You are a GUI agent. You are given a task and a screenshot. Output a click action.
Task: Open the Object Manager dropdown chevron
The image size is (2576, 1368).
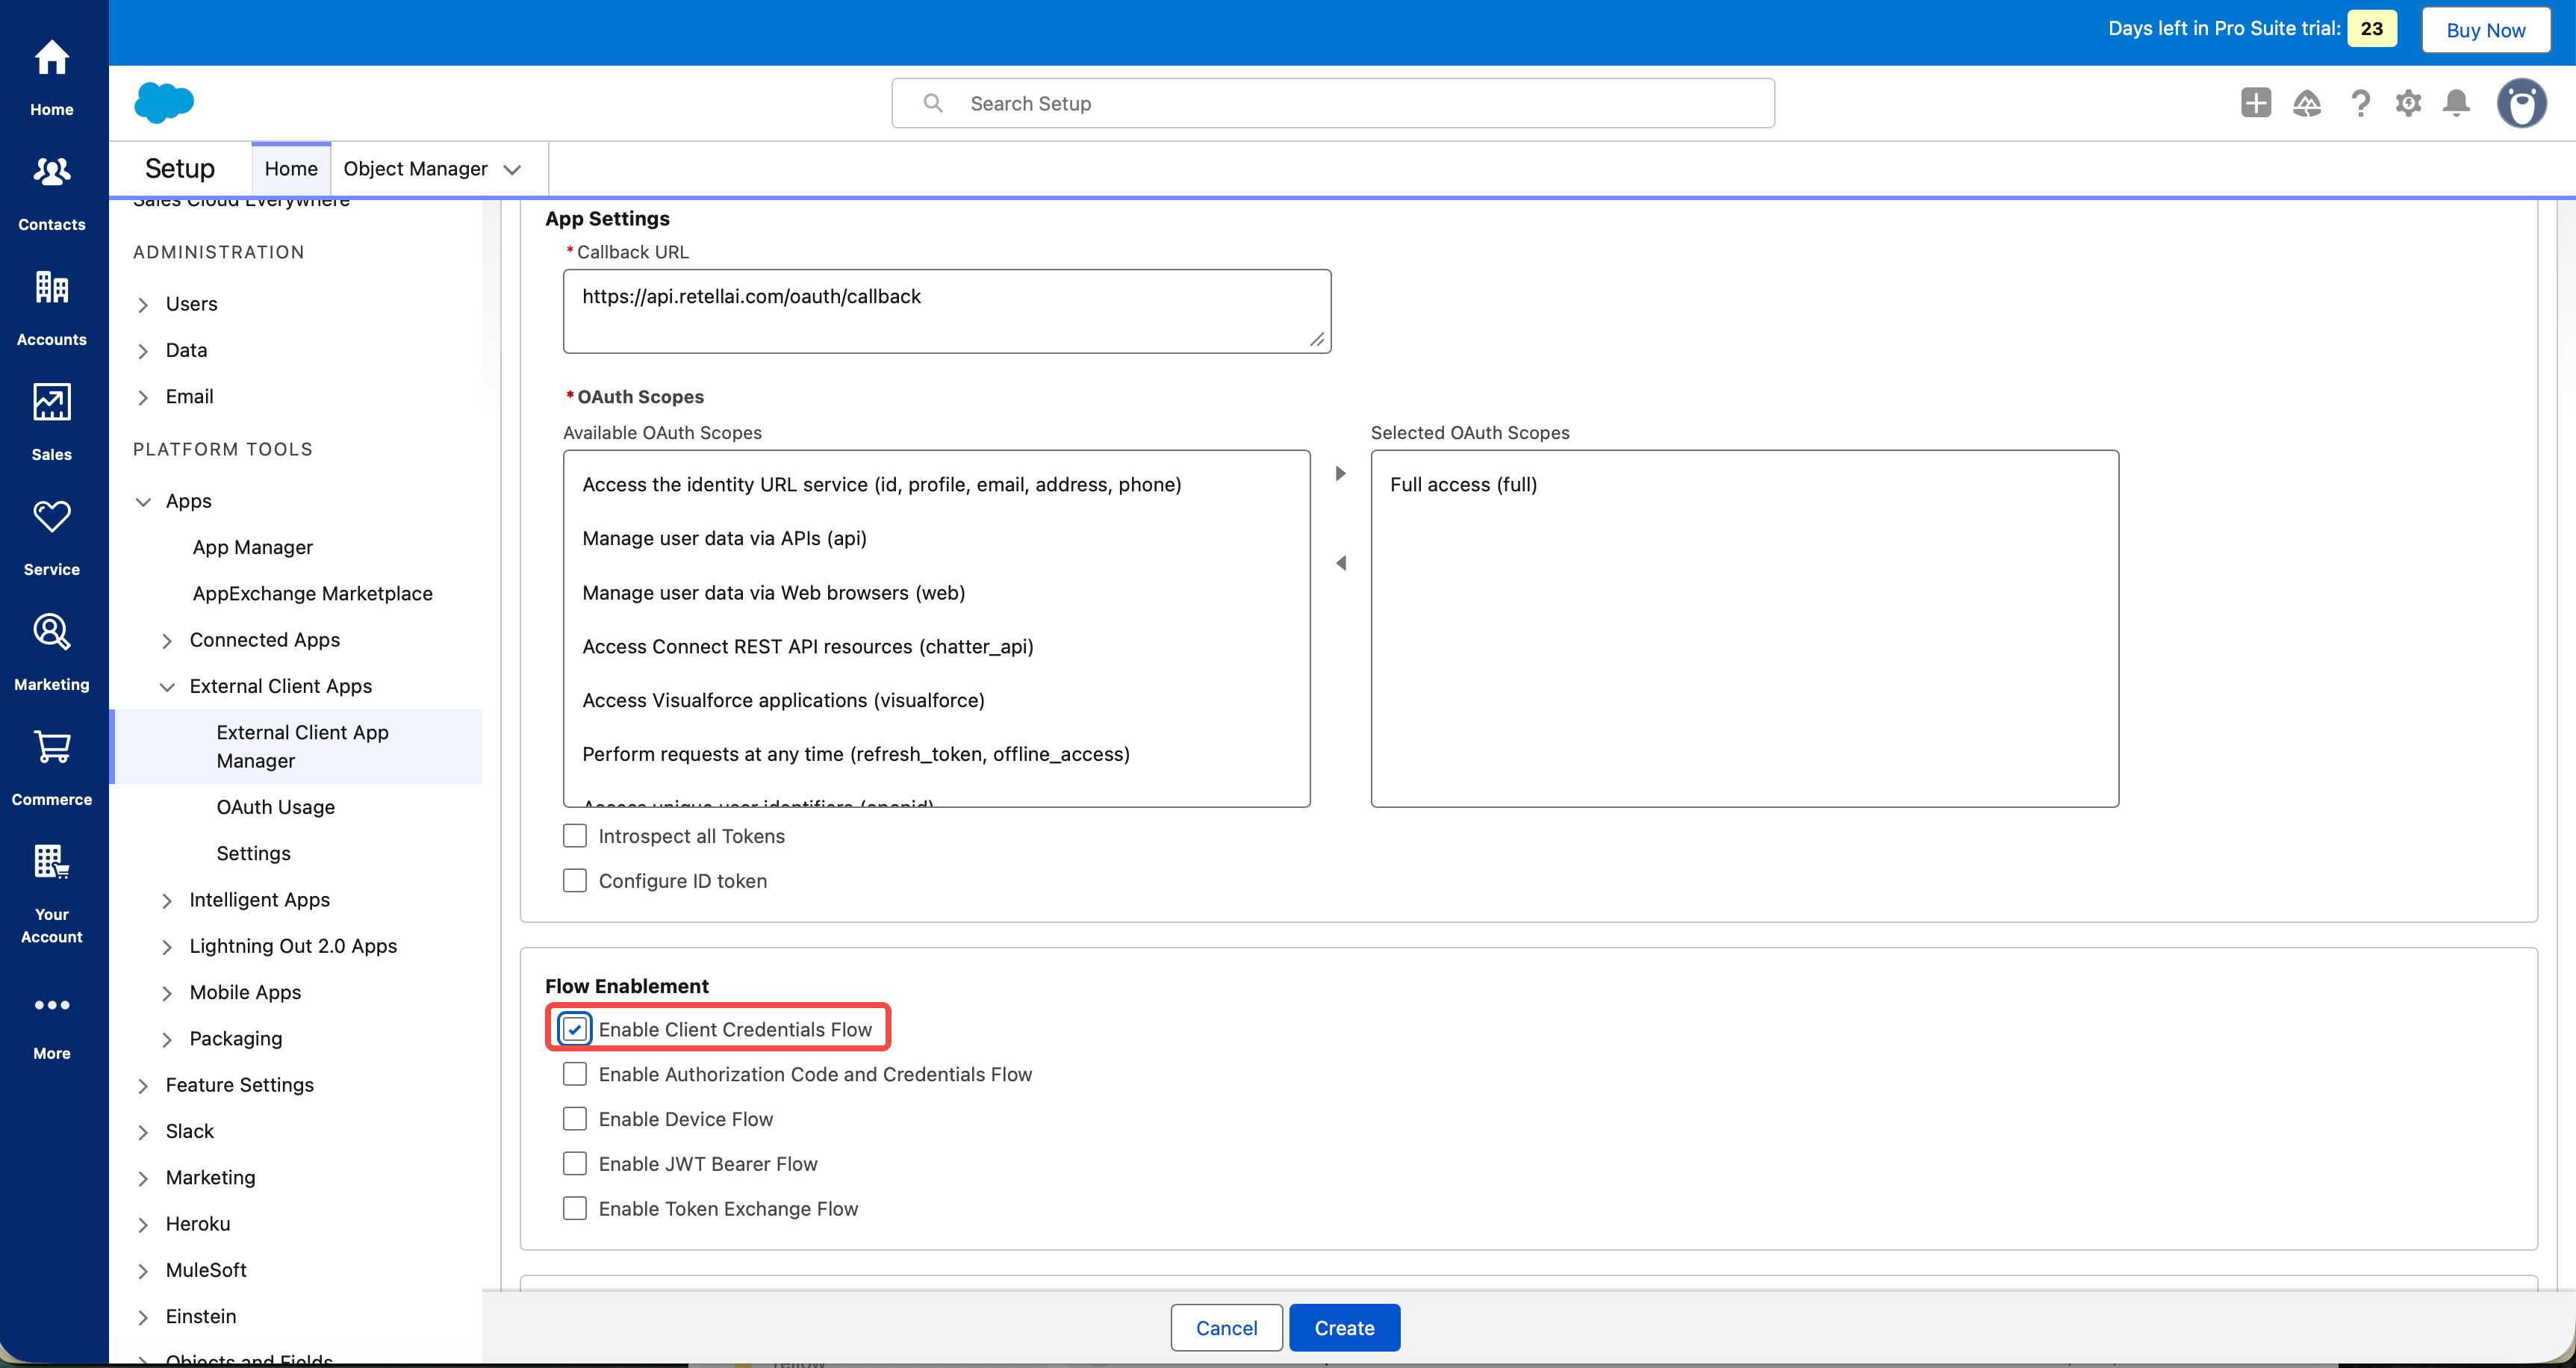pos(512,169)
